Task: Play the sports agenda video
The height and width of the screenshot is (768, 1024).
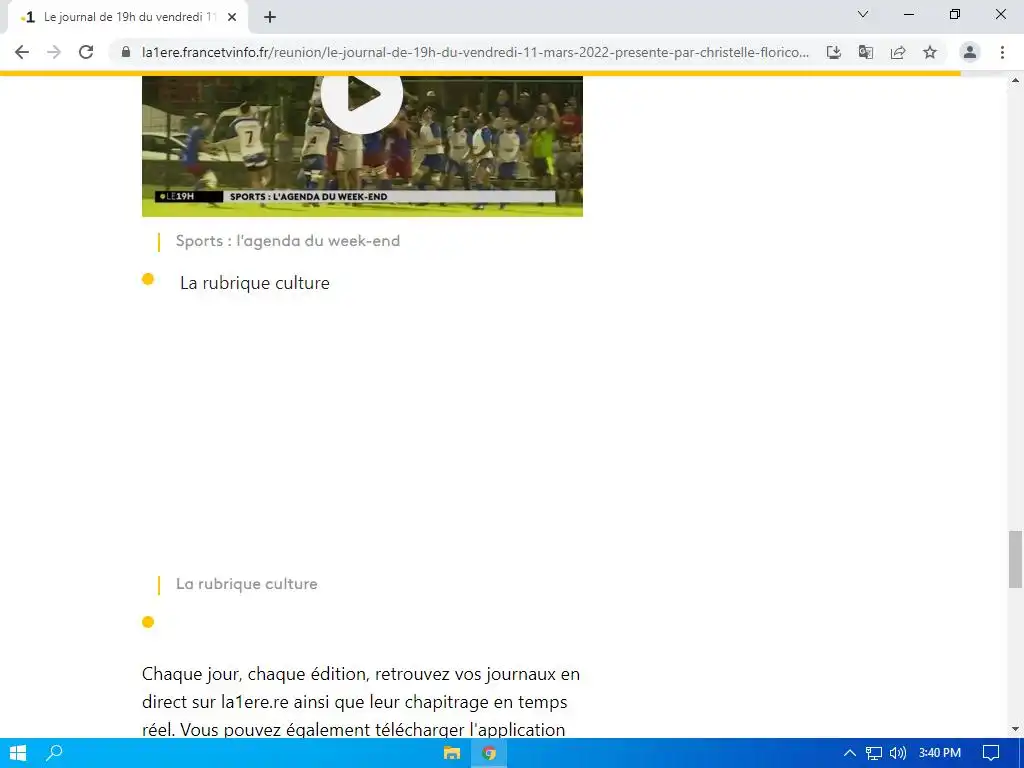Action: [x=362, y=95]
